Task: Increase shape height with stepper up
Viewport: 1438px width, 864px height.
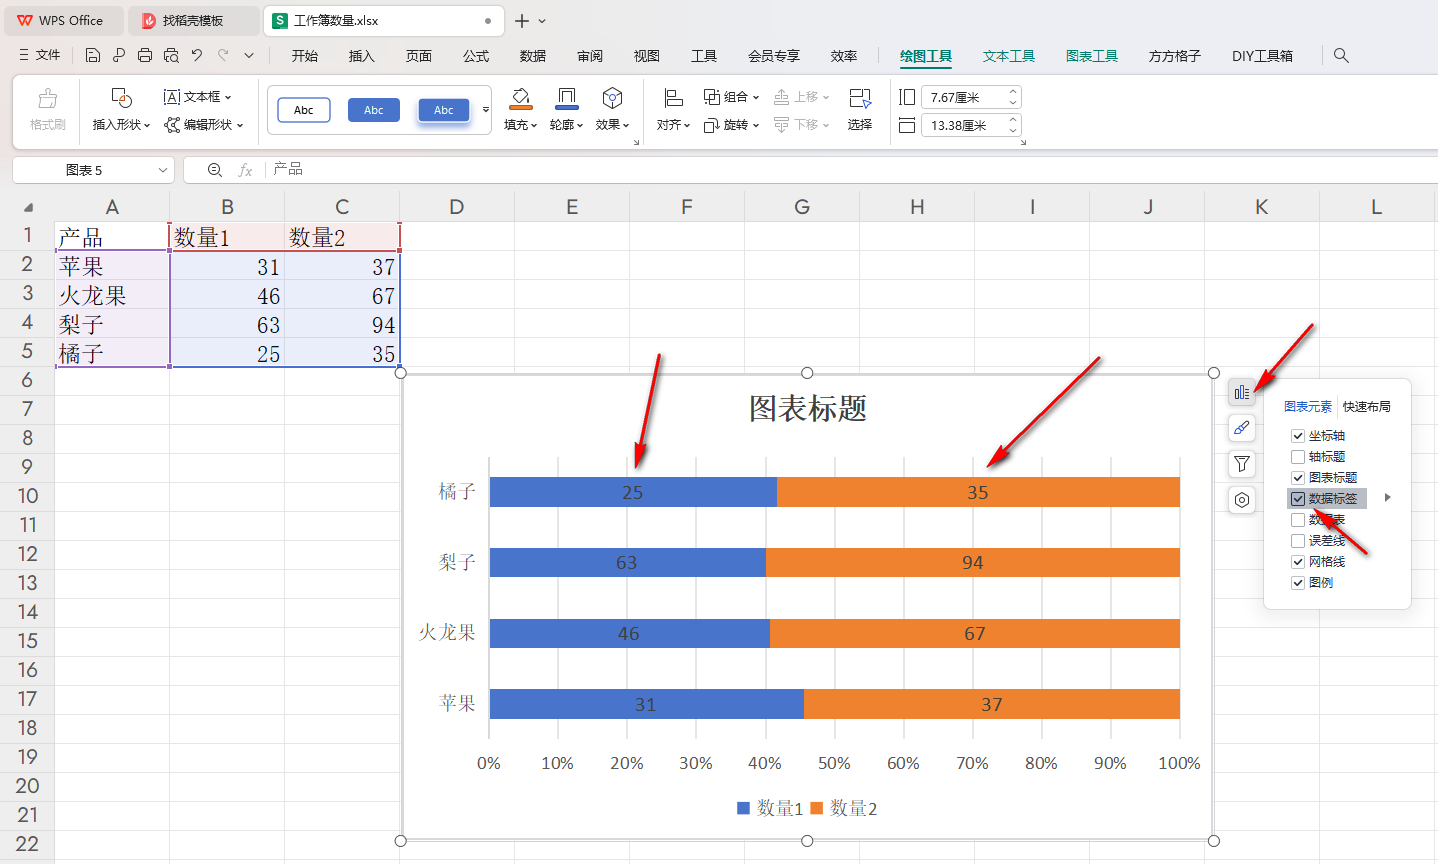Action: click(1013, 92)
